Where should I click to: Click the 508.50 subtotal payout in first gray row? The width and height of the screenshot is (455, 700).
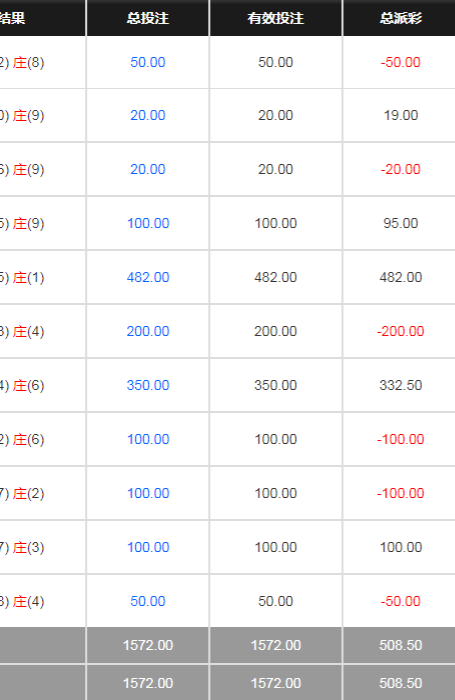pyautogui.click(x=401, y=645)
